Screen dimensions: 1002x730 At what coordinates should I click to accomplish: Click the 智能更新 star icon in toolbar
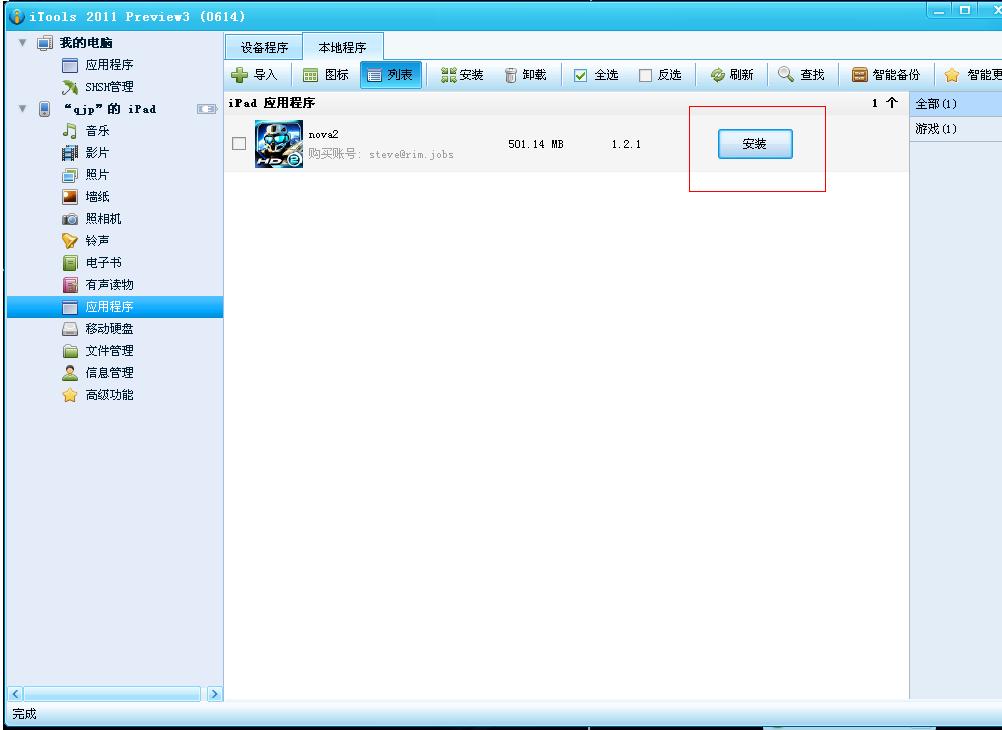(x=952, y=75)
